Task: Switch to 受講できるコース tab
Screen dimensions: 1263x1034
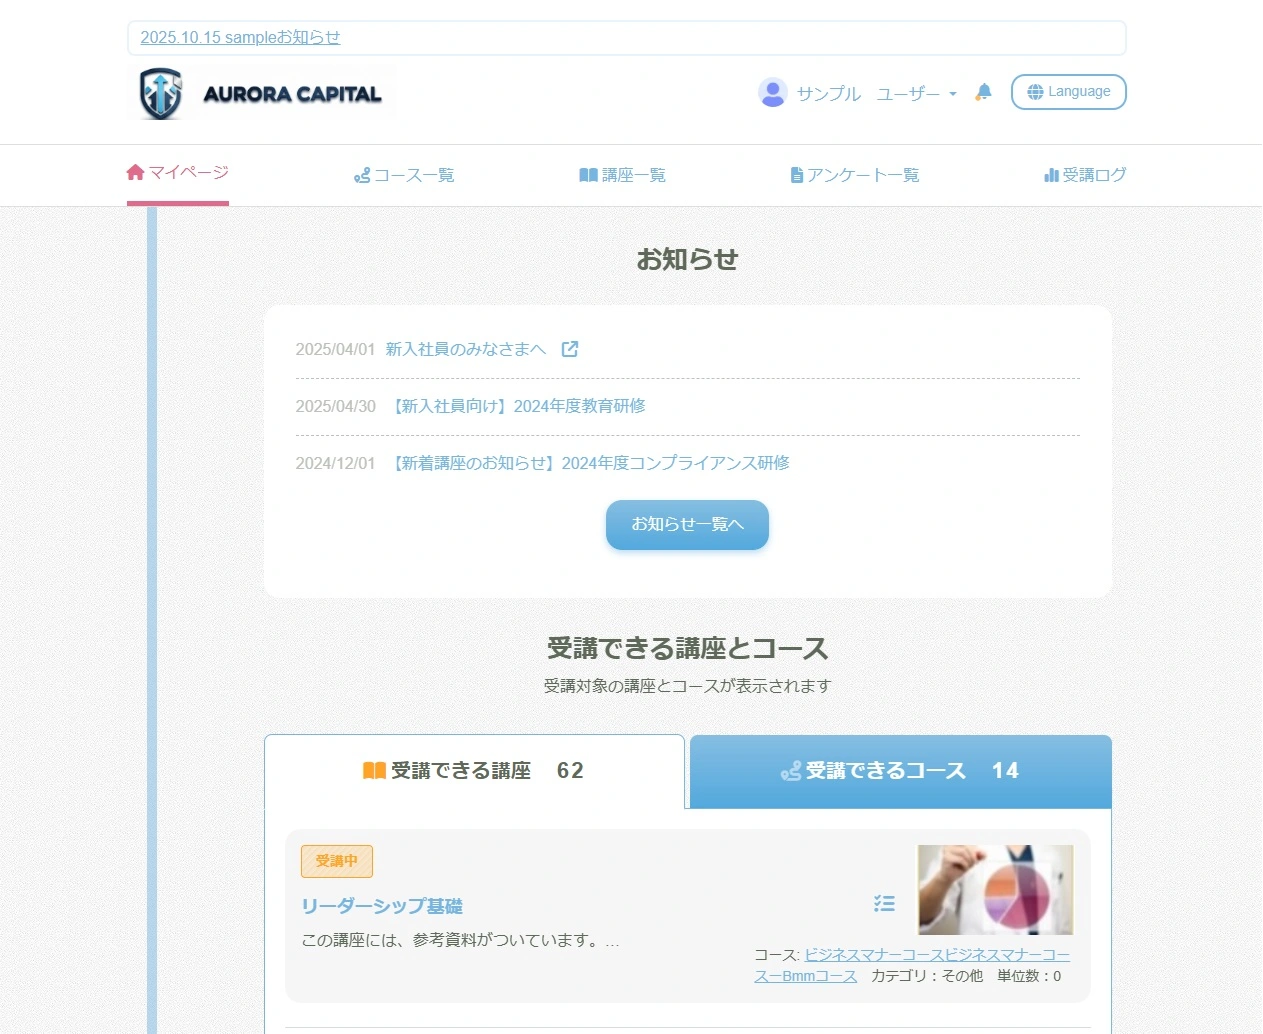Action: click(900, 771)
